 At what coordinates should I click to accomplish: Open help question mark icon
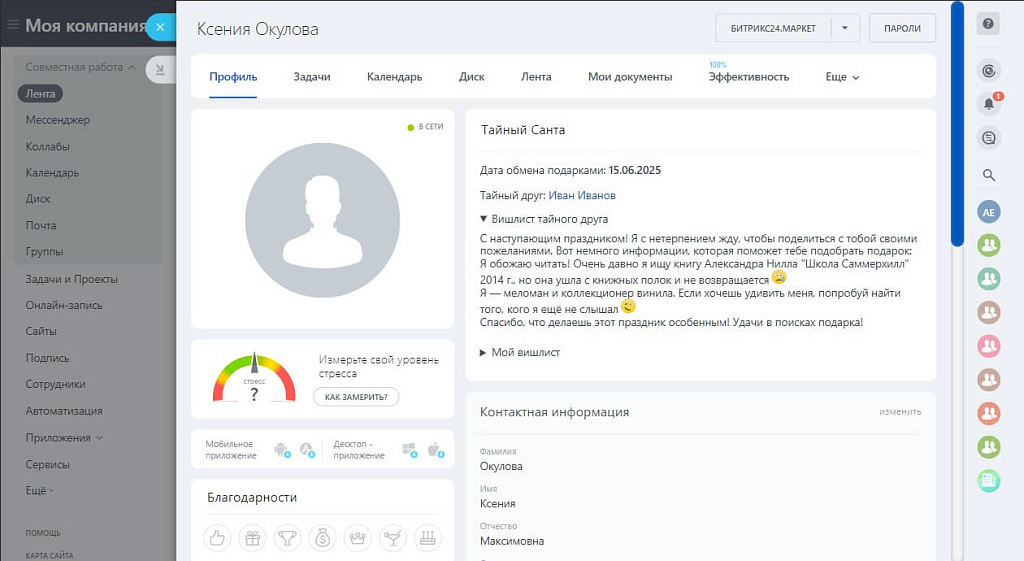coord(988,25)
